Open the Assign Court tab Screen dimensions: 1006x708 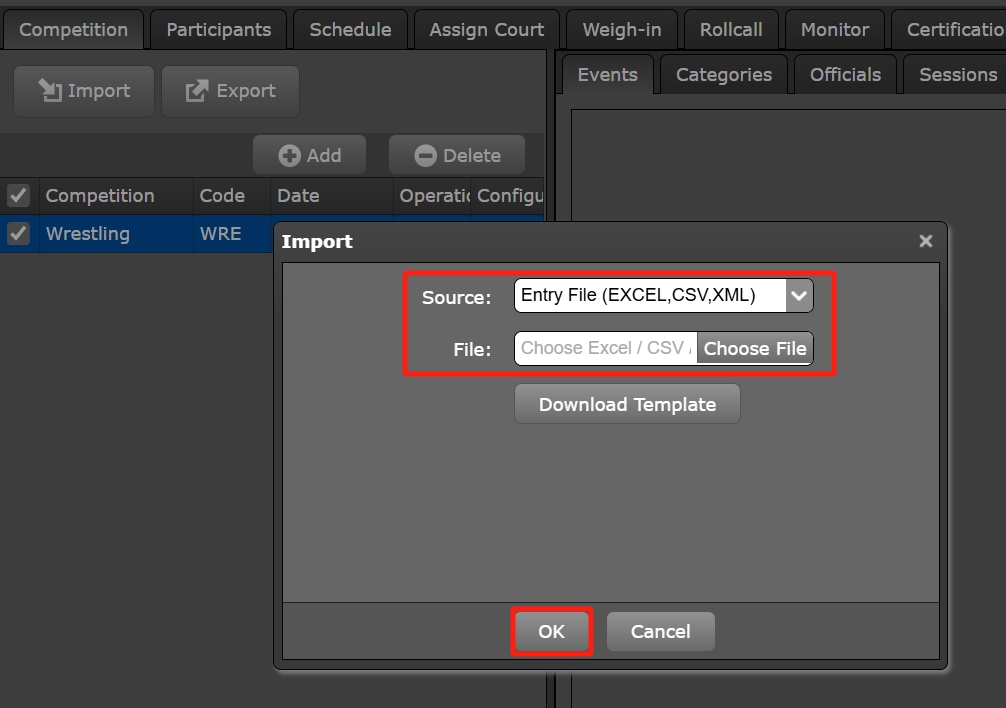(x=486, y=30)
